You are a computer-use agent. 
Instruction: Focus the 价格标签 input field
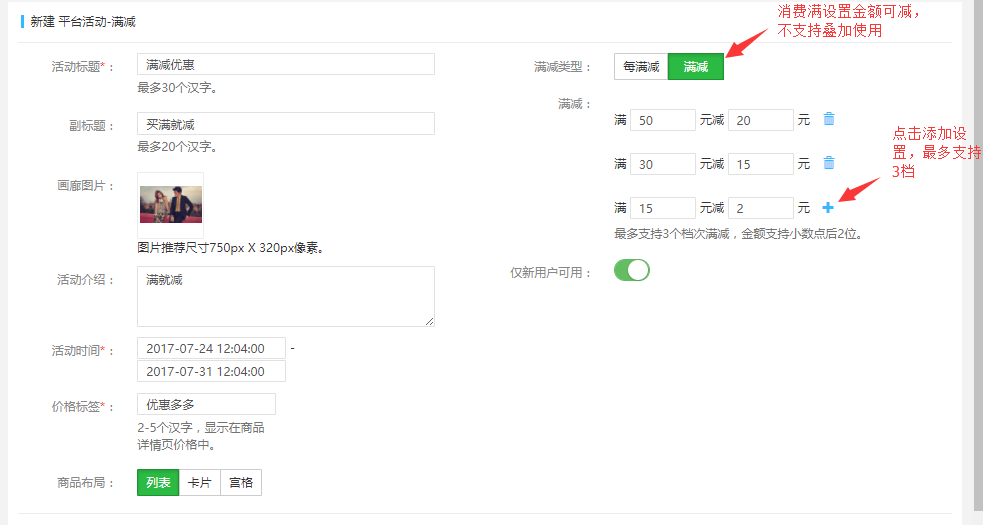206,405
